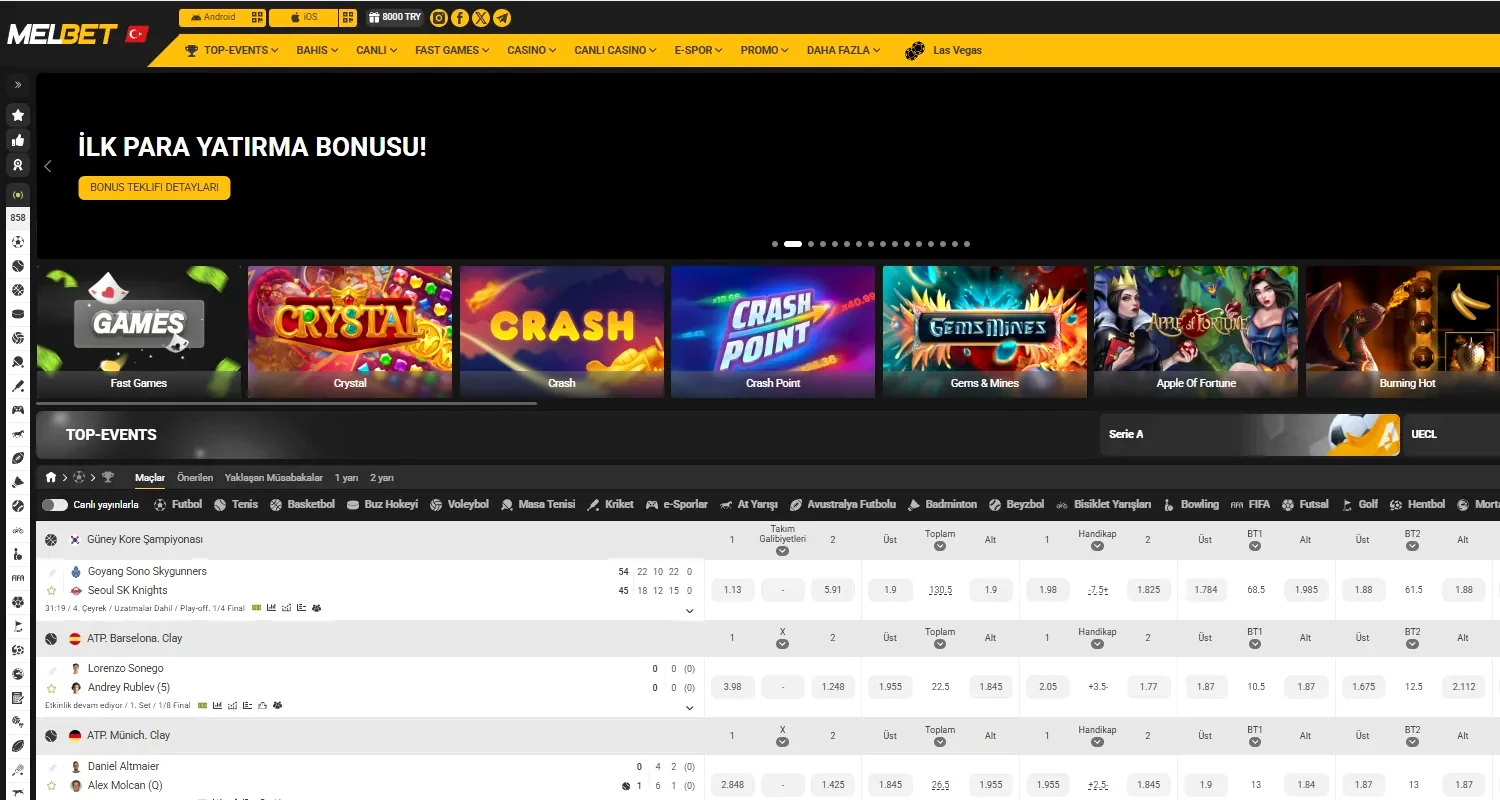Open the Facebook social link
1500x800 pixels.
[x=460, y=18]
